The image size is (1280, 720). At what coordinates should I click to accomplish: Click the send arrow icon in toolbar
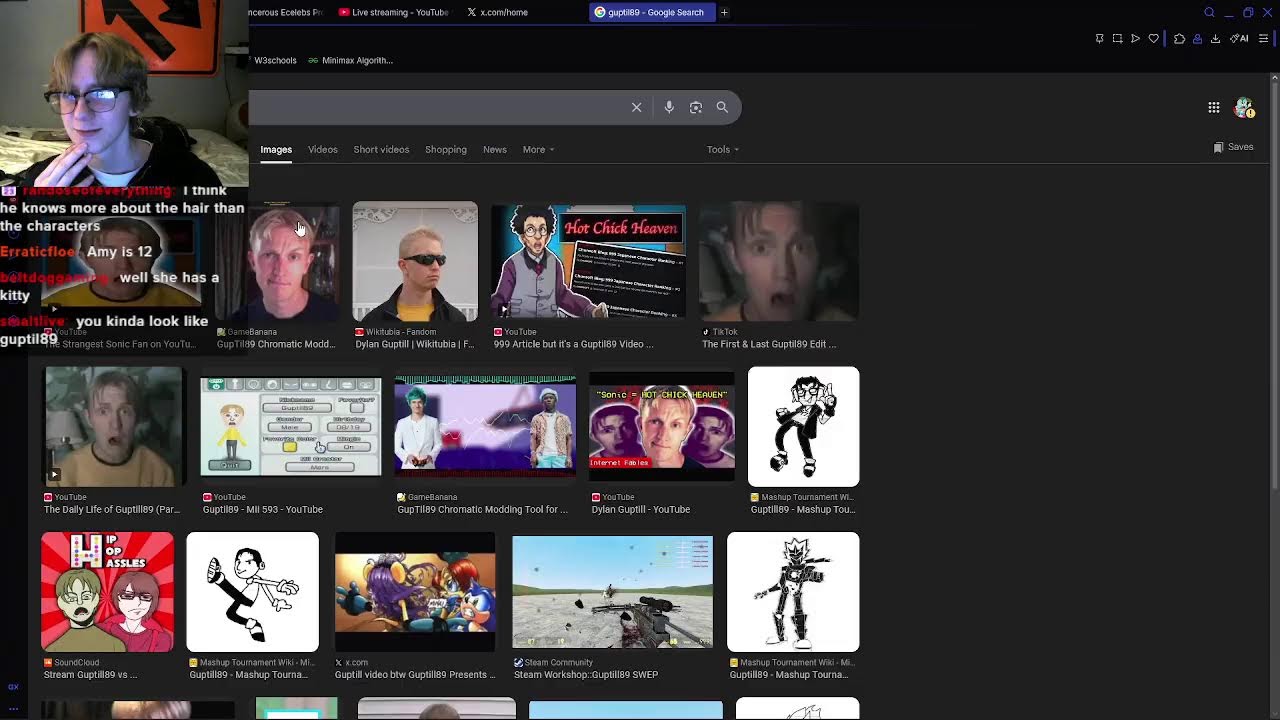[x=1135, y=39]
